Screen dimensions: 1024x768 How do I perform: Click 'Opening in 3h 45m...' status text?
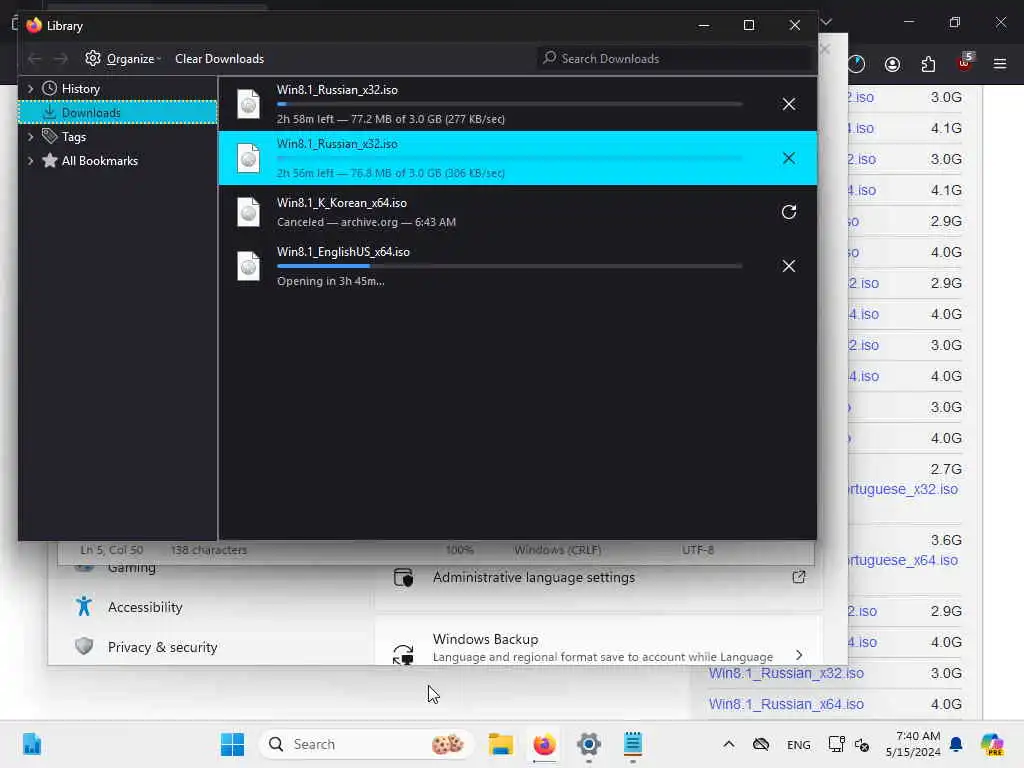330,281
